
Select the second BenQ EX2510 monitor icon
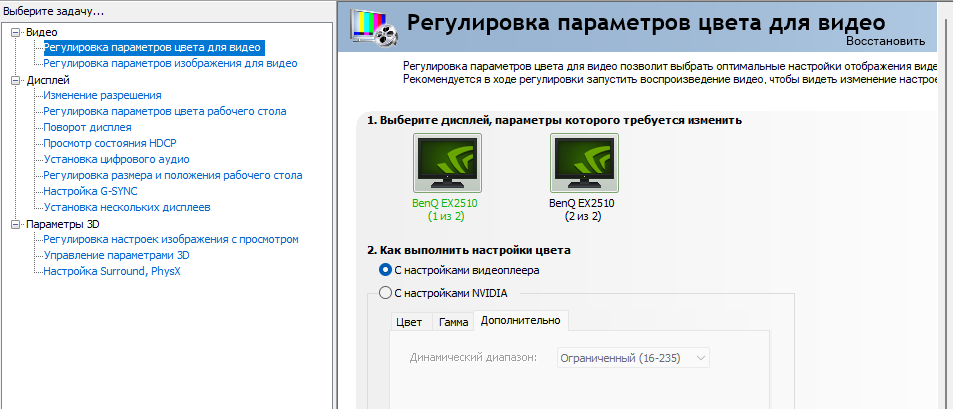[584, 163]
